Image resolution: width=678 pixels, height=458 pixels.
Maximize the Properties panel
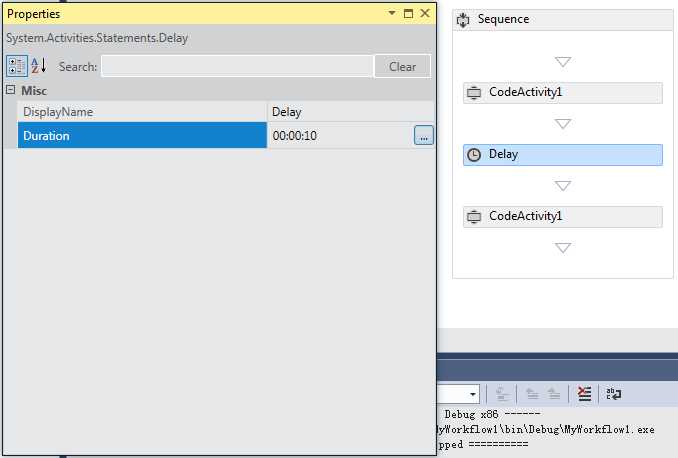[408, 13]
